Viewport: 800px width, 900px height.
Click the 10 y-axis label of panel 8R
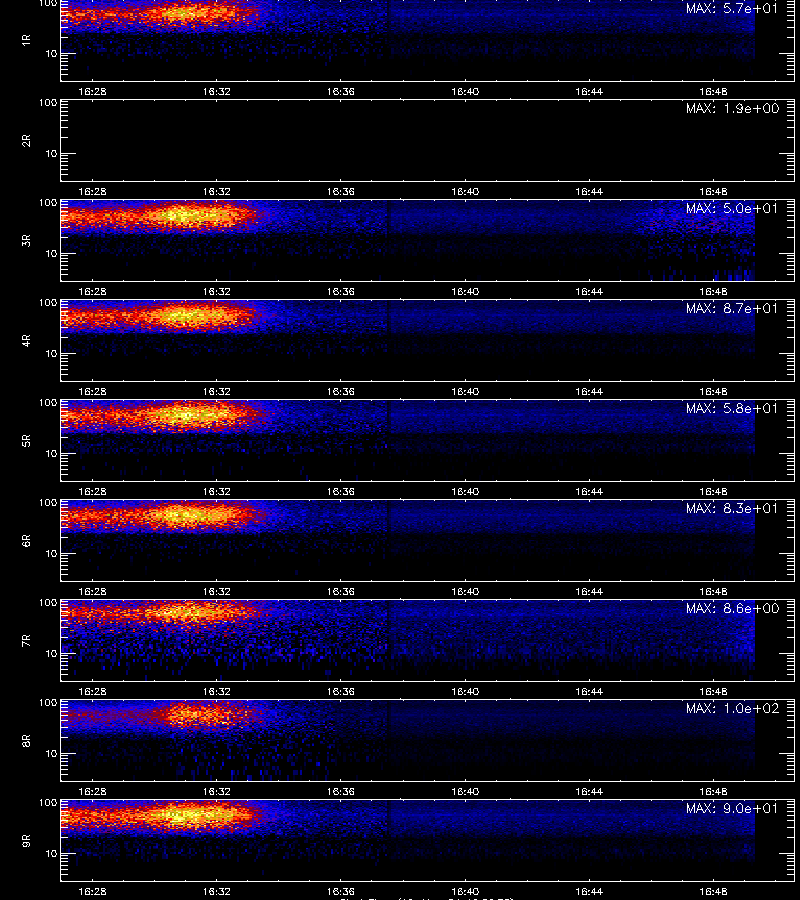coord(51,754)
